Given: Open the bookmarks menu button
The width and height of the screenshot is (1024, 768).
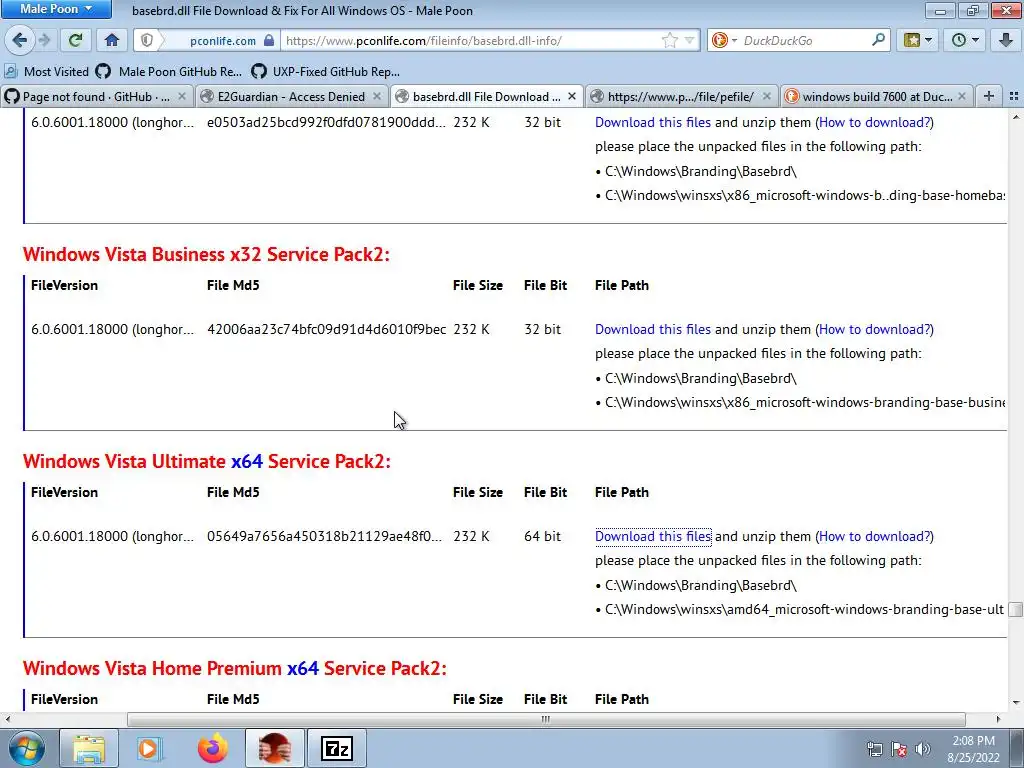Looking at the screenshot, I should point(917,40).
